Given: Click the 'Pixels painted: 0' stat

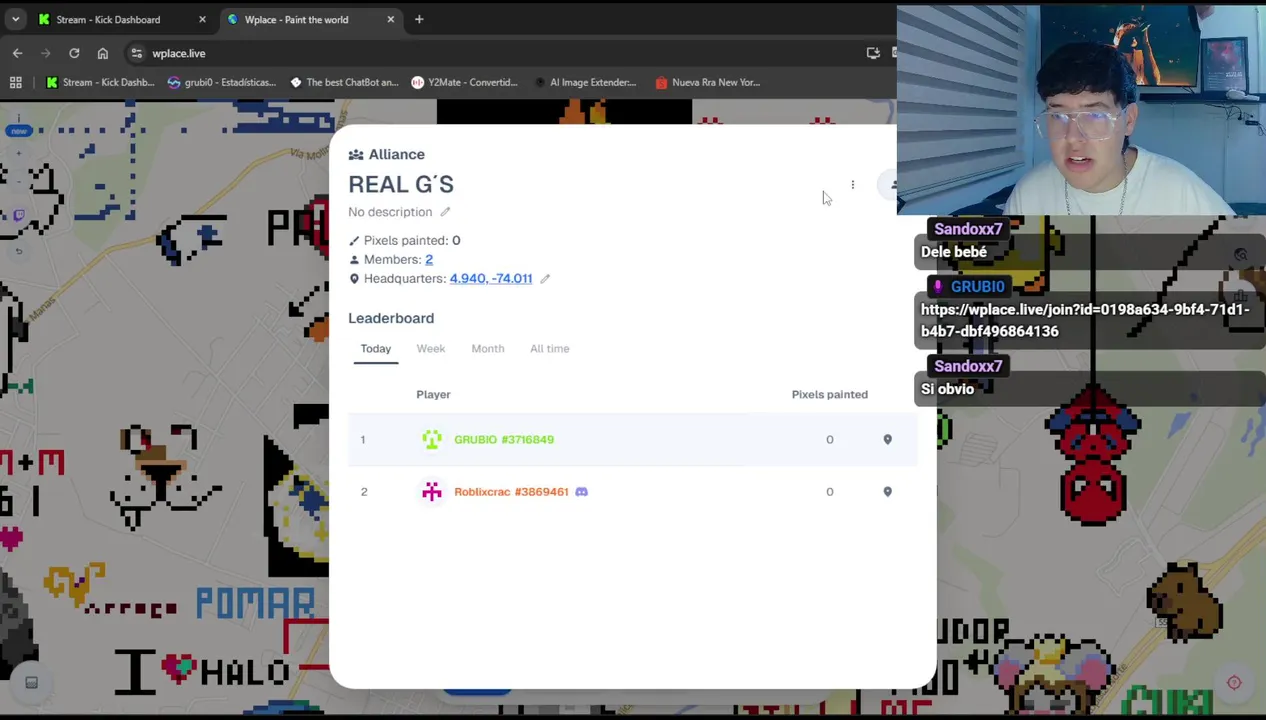Looking at the screenshot, I should point(404,241).
